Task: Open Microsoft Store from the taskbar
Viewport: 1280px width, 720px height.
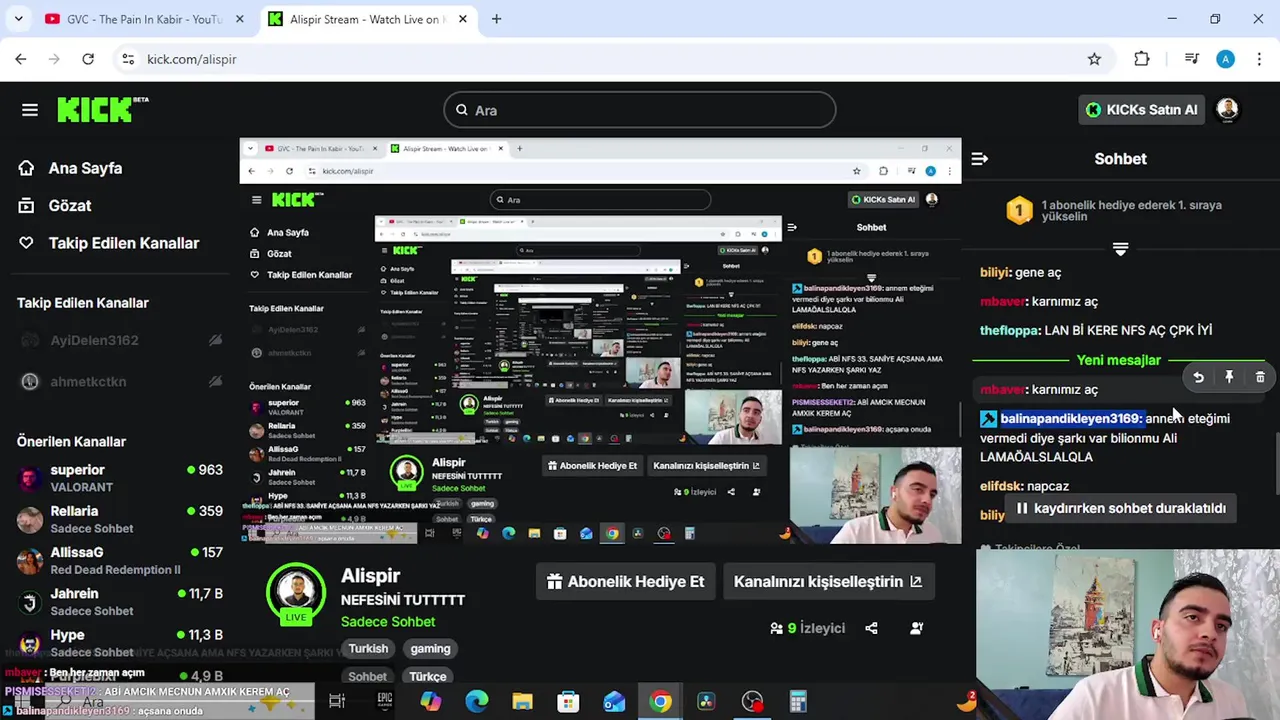Action: tap(568, 702)
